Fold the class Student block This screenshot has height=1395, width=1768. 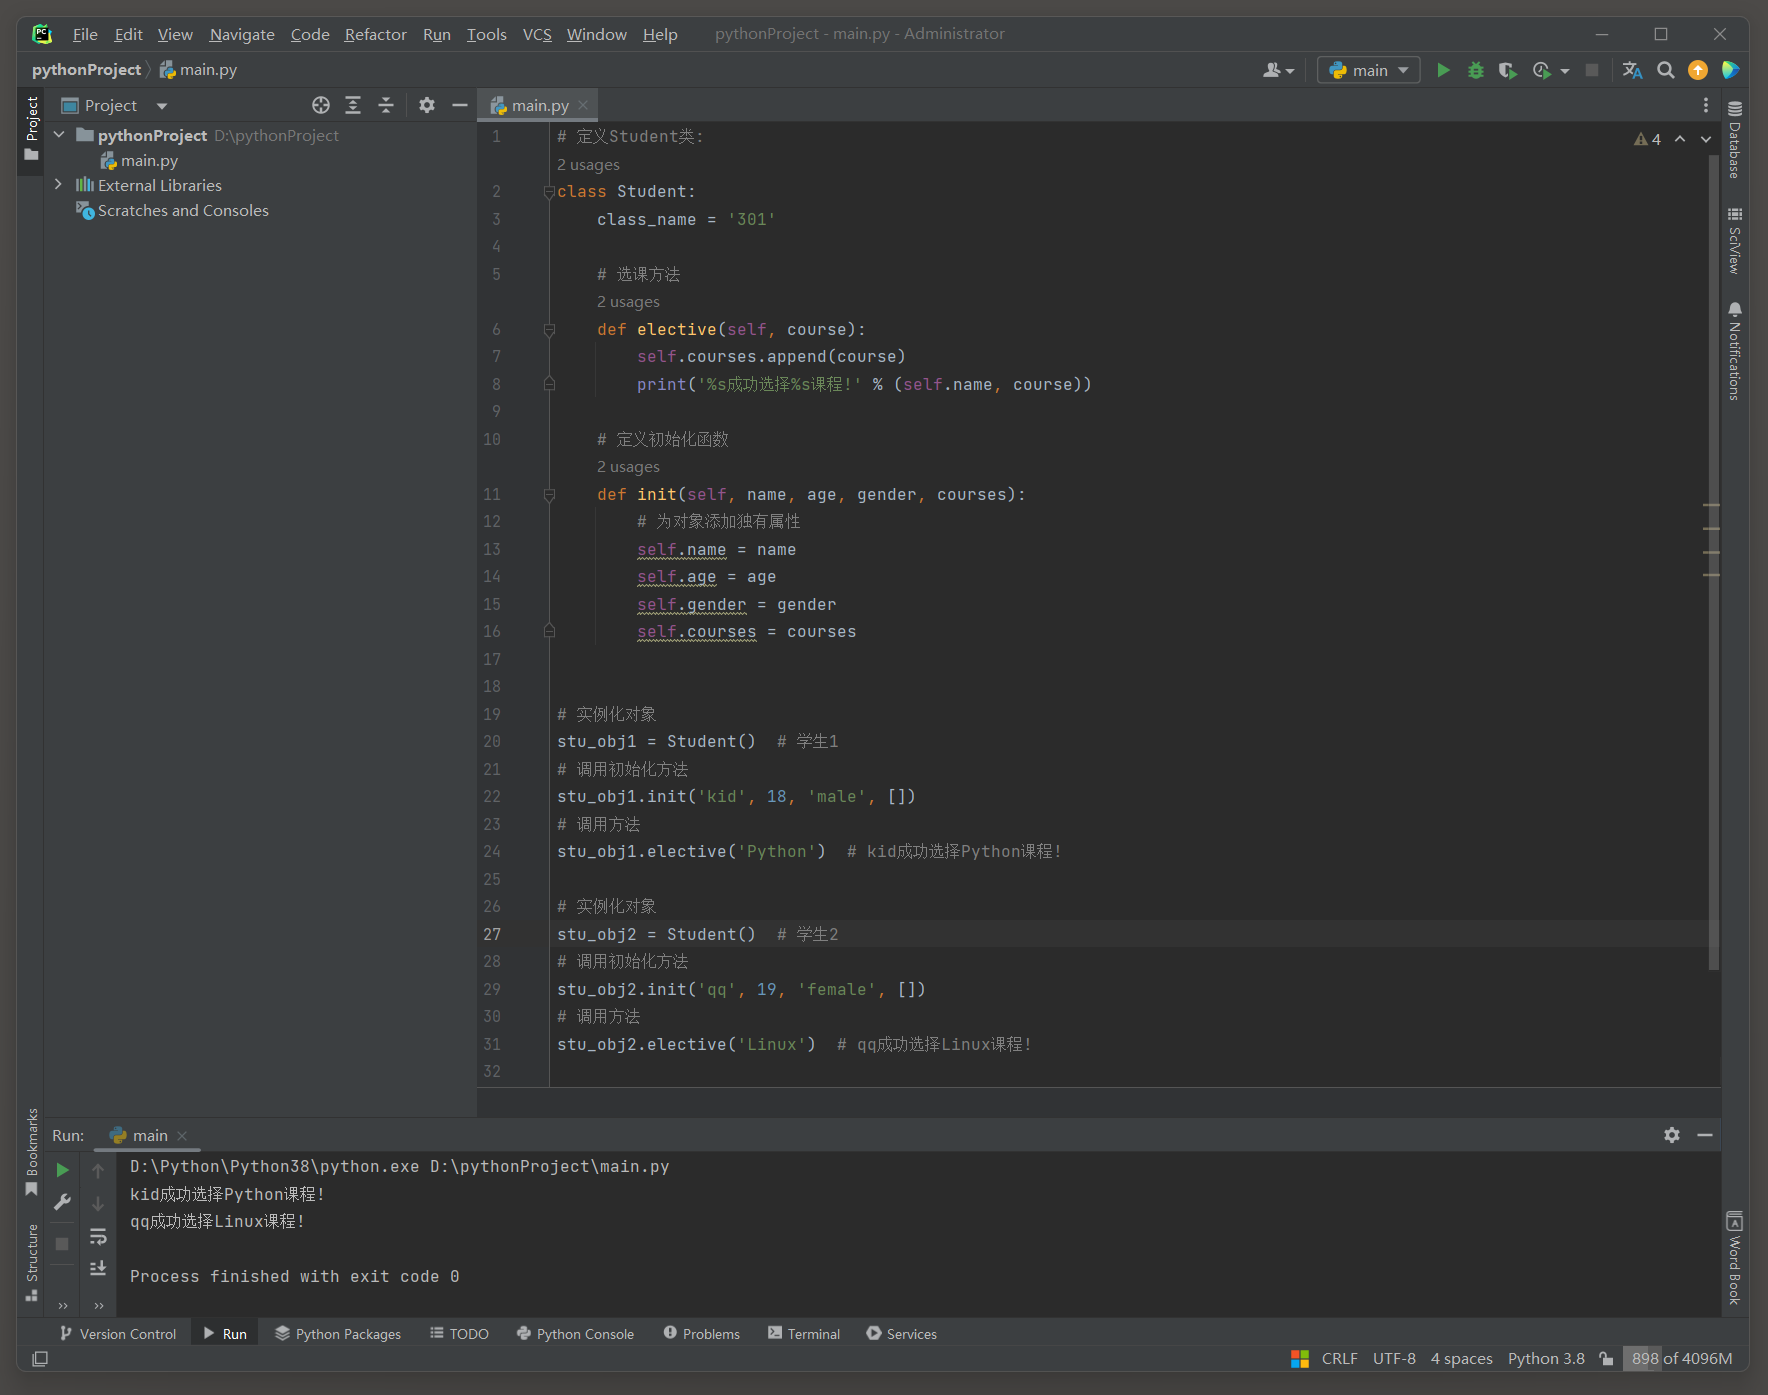549,192
